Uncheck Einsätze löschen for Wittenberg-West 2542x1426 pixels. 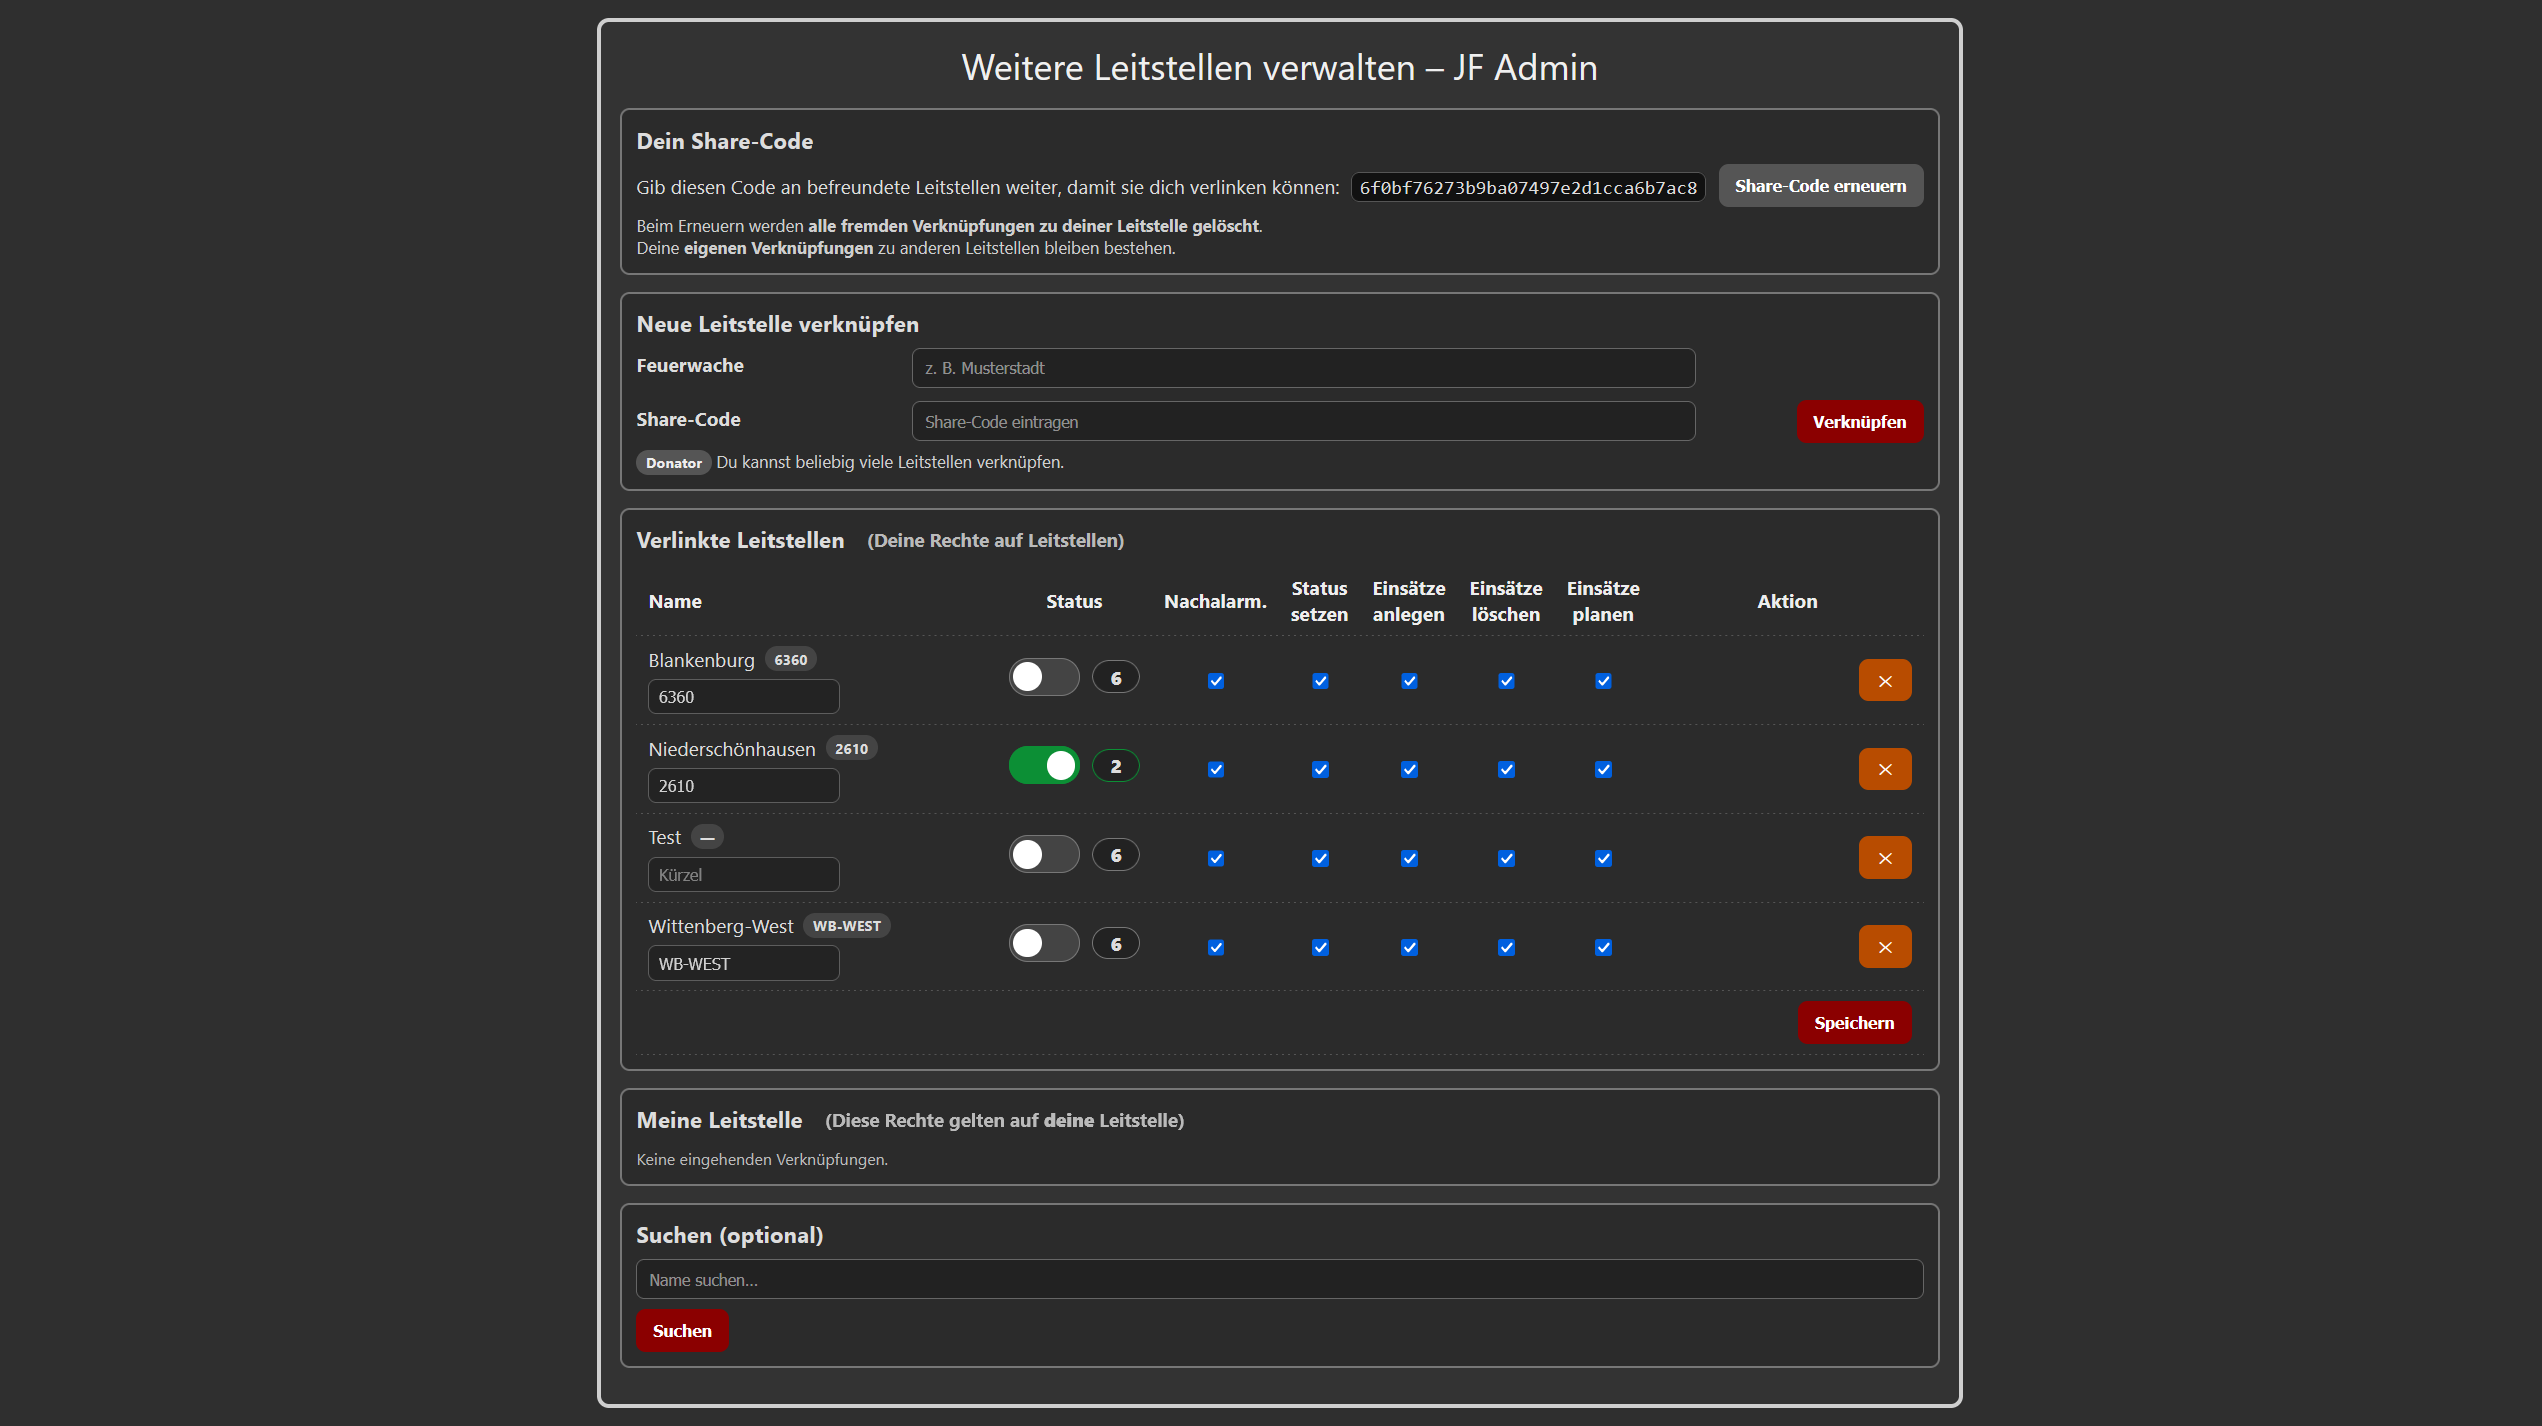(1505, 947)
